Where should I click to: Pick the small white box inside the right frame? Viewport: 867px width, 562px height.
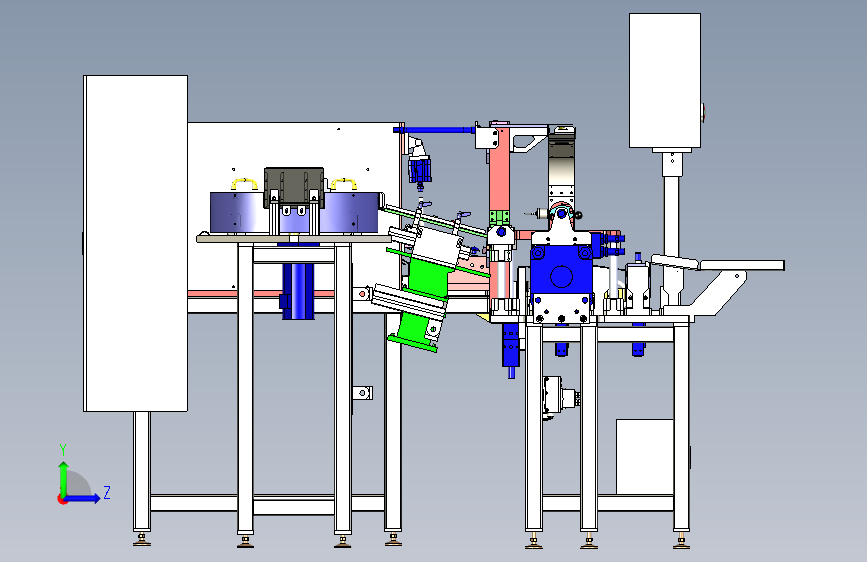[645, 457]
